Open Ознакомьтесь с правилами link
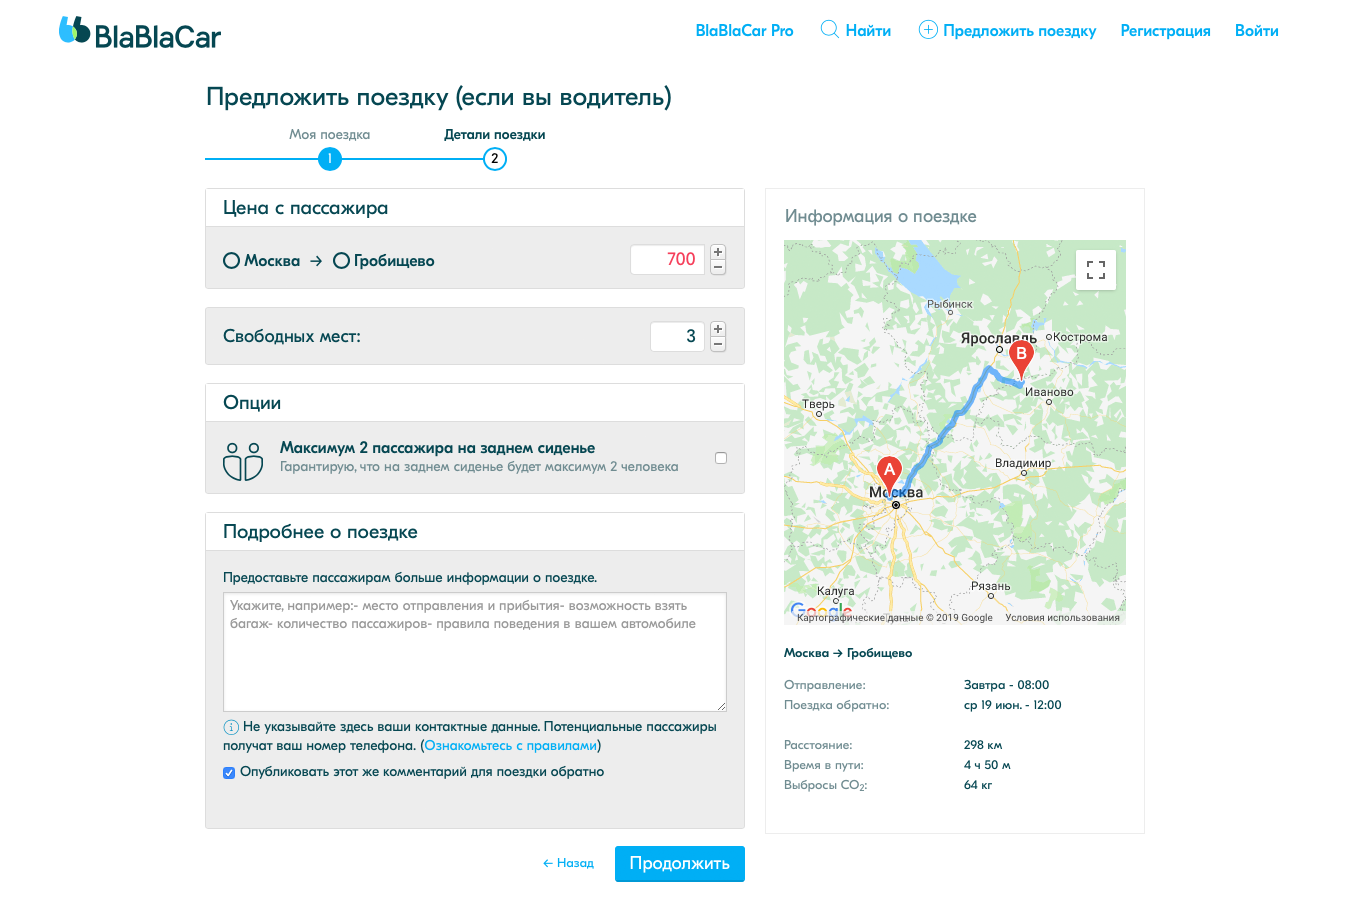 point(510,745)
